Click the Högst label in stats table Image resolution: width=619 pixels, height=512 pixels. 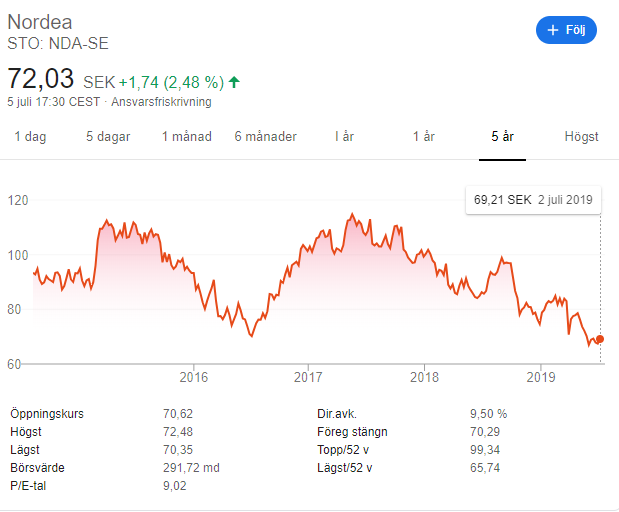[x=26, y=432]
